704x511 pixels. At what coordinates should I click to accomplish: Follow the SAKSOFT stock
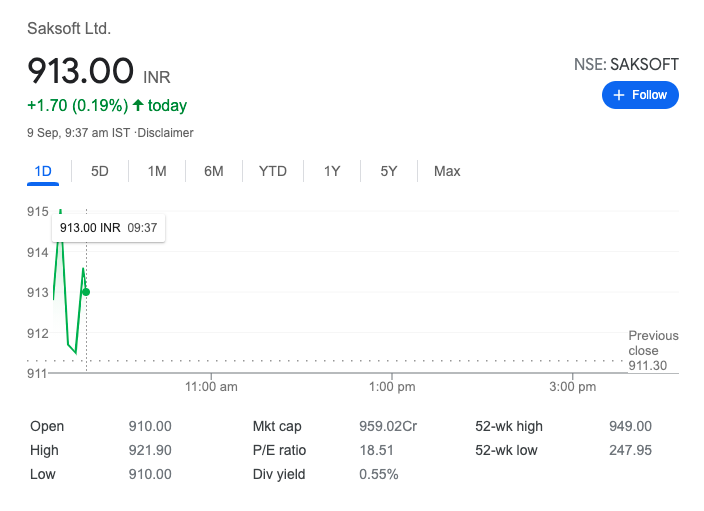coord(640,95)
